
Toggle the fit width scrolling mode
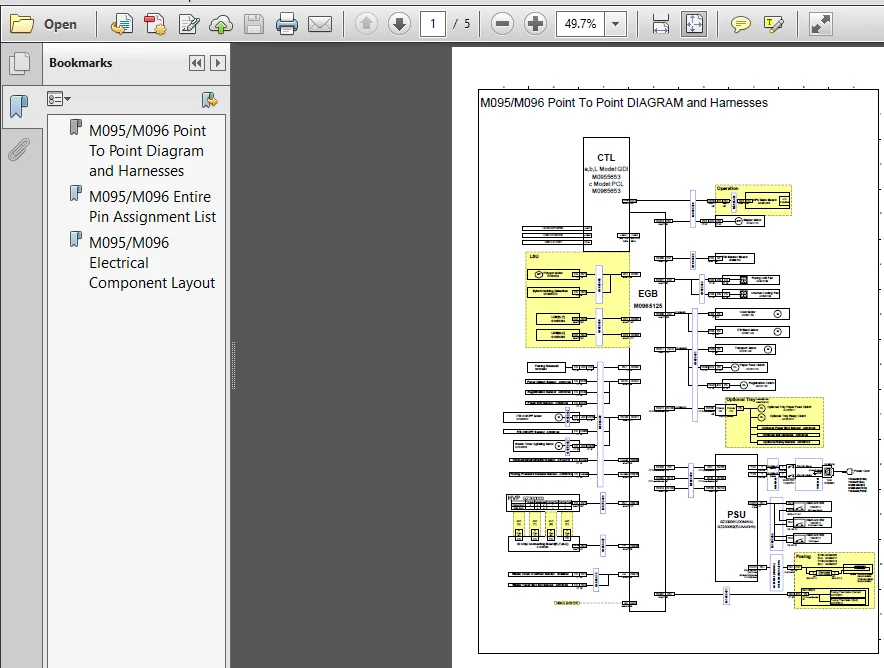coord(660,24)
